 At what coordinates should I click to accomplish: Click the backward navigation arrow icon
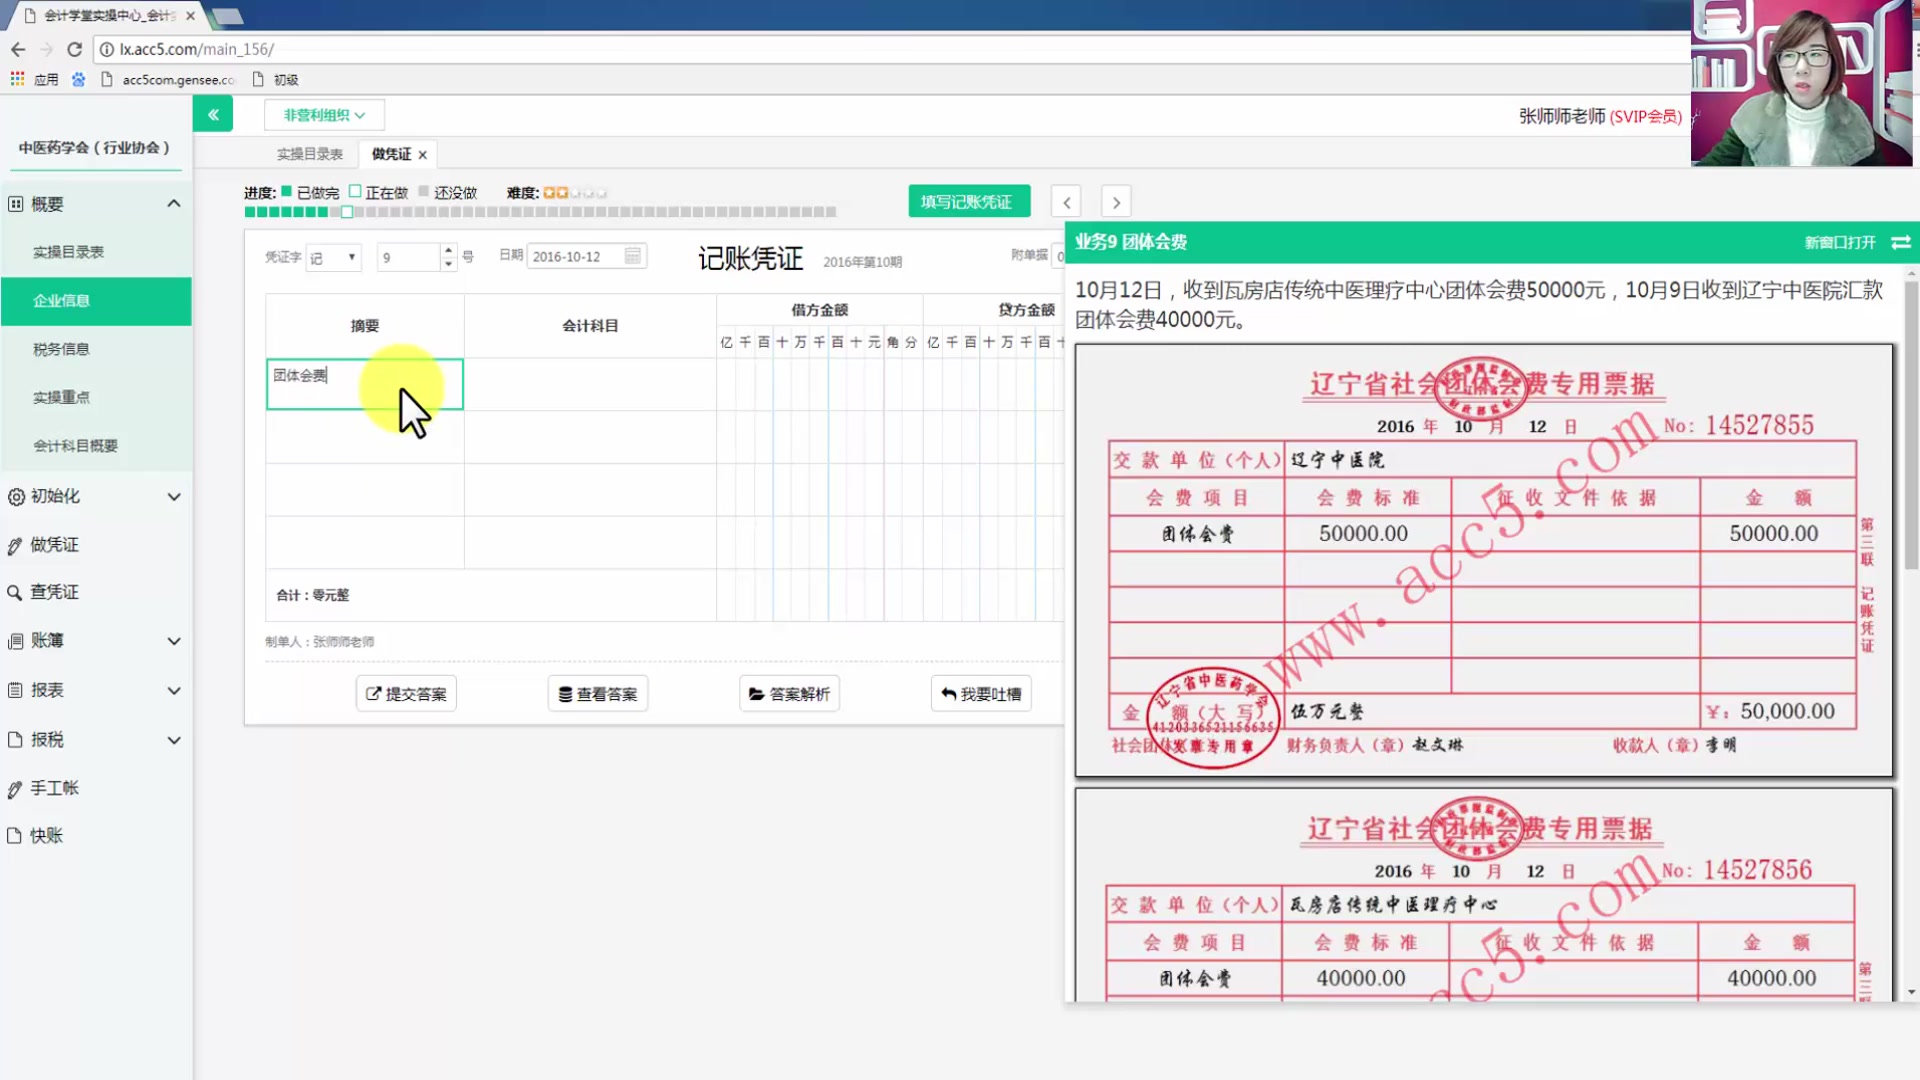[x=1065, y=202]
